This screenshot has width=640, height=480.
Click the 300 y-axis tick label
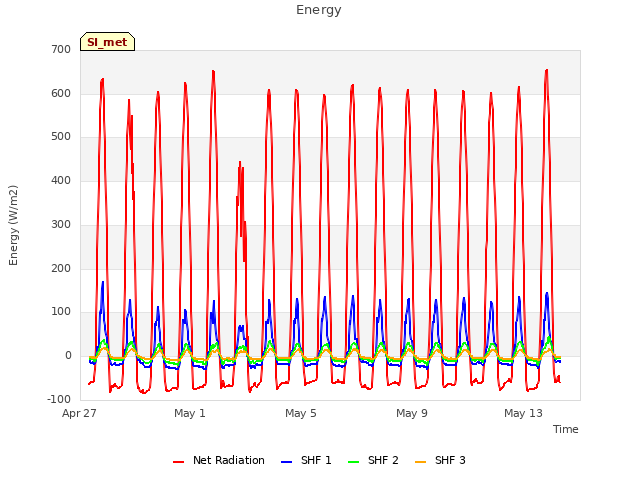click(61, 224)
